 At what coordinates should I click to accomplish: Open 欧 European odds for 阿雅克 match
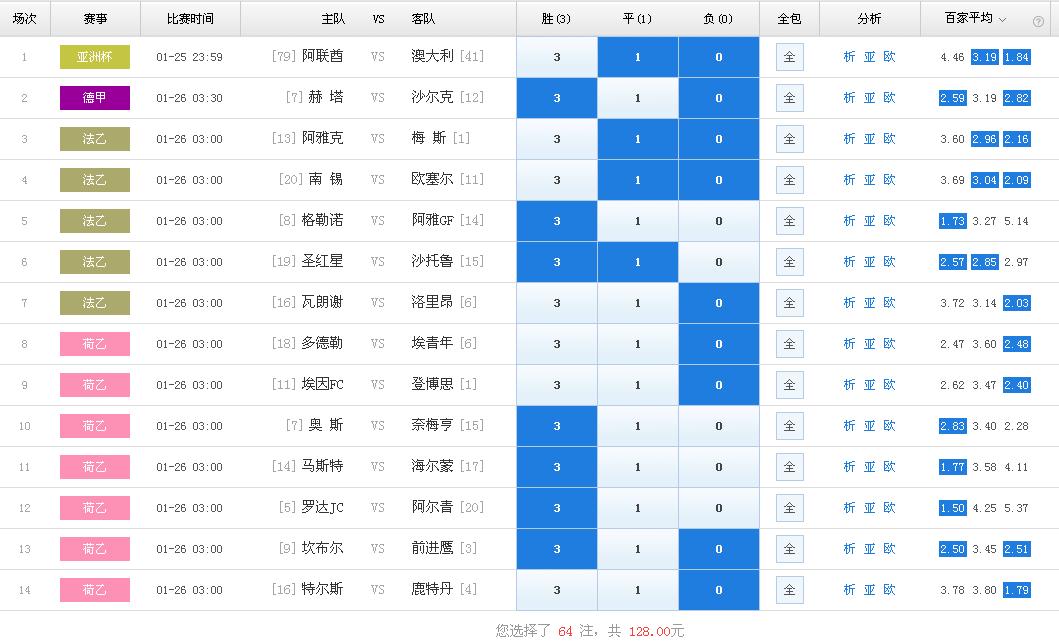(x=889, y=139)
